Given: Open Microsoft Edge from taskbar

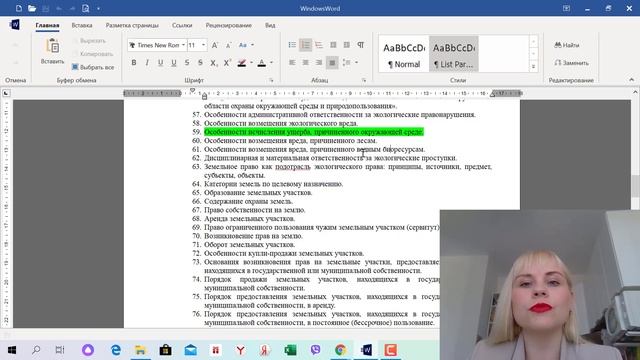Looking at the screenshot, I should 116,350.
